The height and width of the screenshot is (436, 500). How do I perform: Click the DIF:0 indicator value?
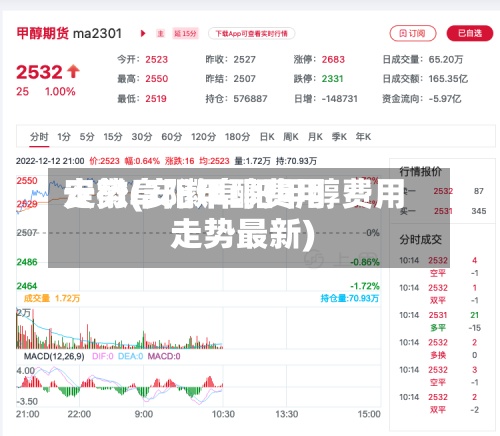[102, 356]
